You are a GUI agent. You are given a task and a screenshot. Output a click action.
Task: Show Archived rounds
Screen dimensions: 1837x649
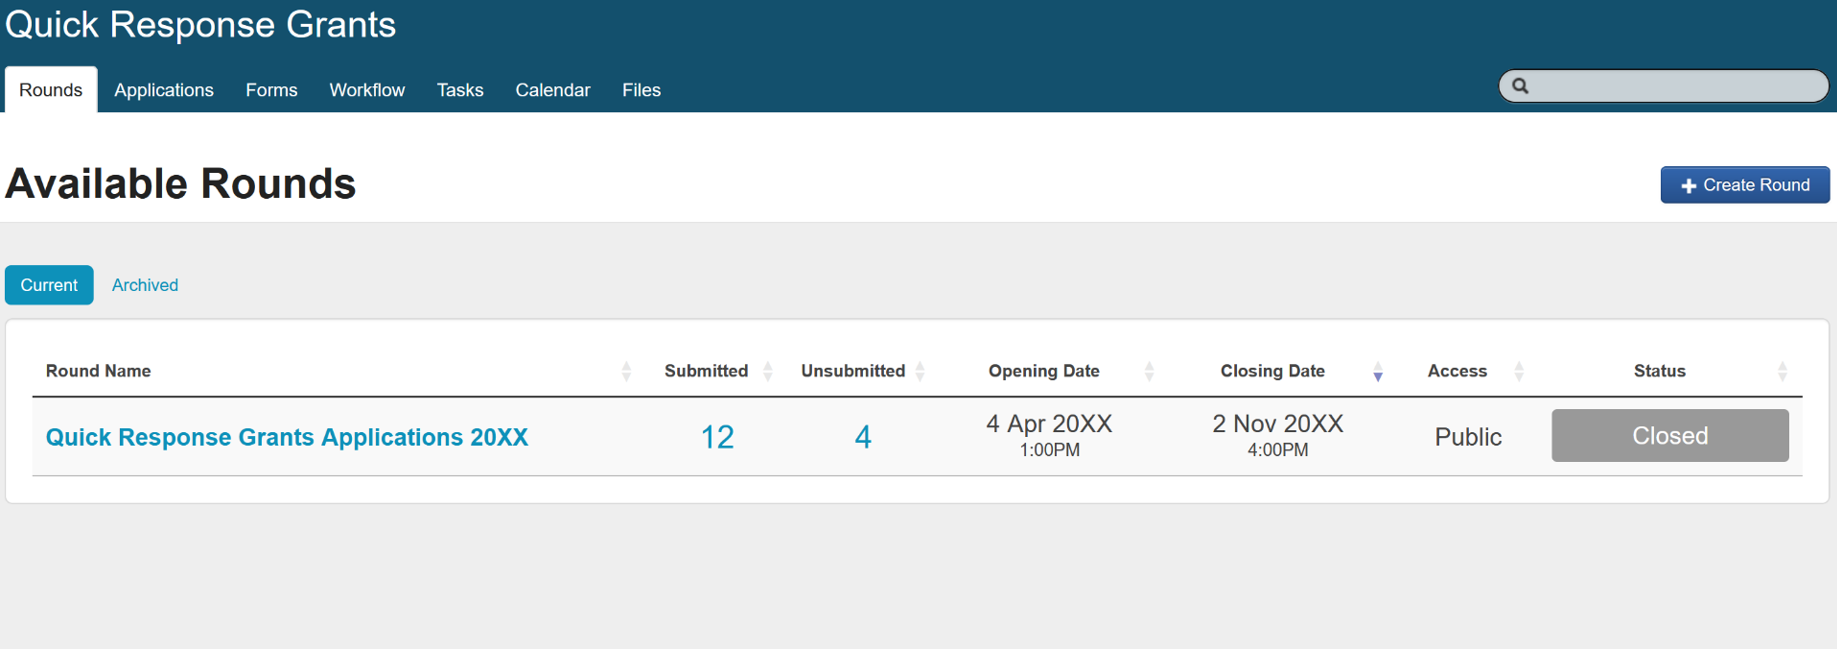coord(145,285)
